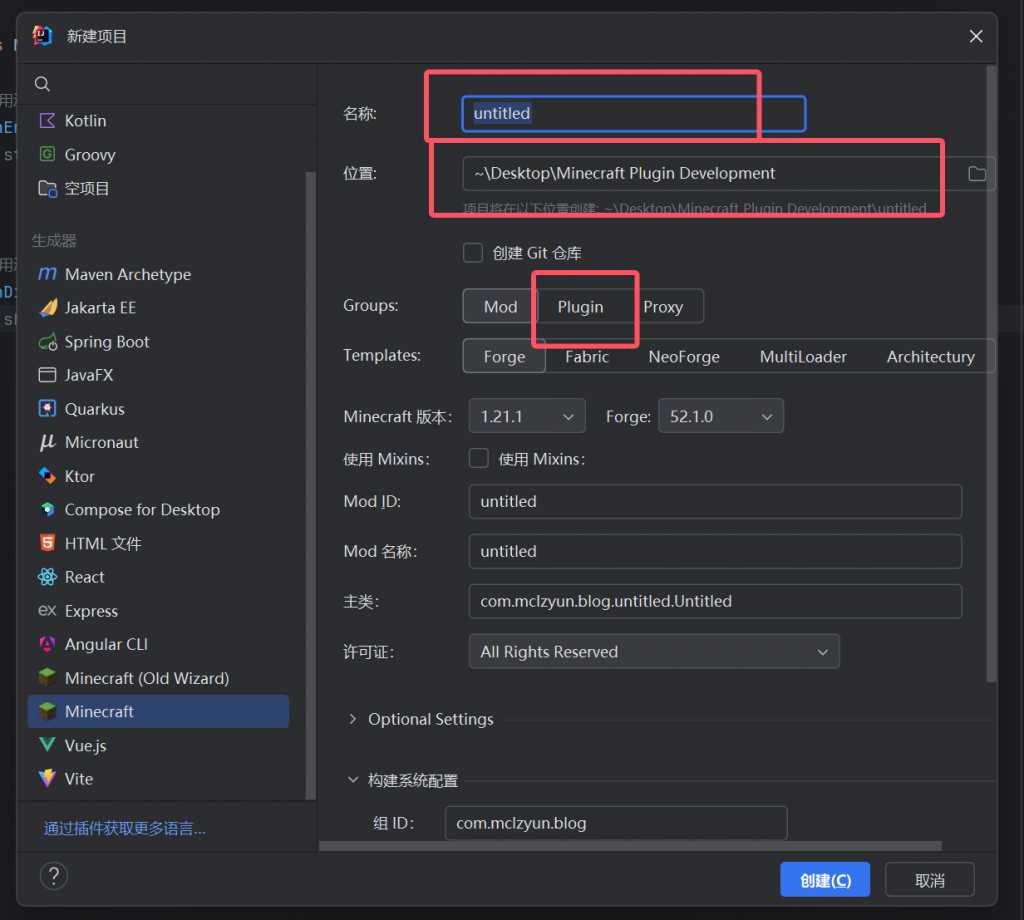Switch Groups to Mod
This screenshot has height=920, width=1024.
pyautogui.click(x=500, y=306)
